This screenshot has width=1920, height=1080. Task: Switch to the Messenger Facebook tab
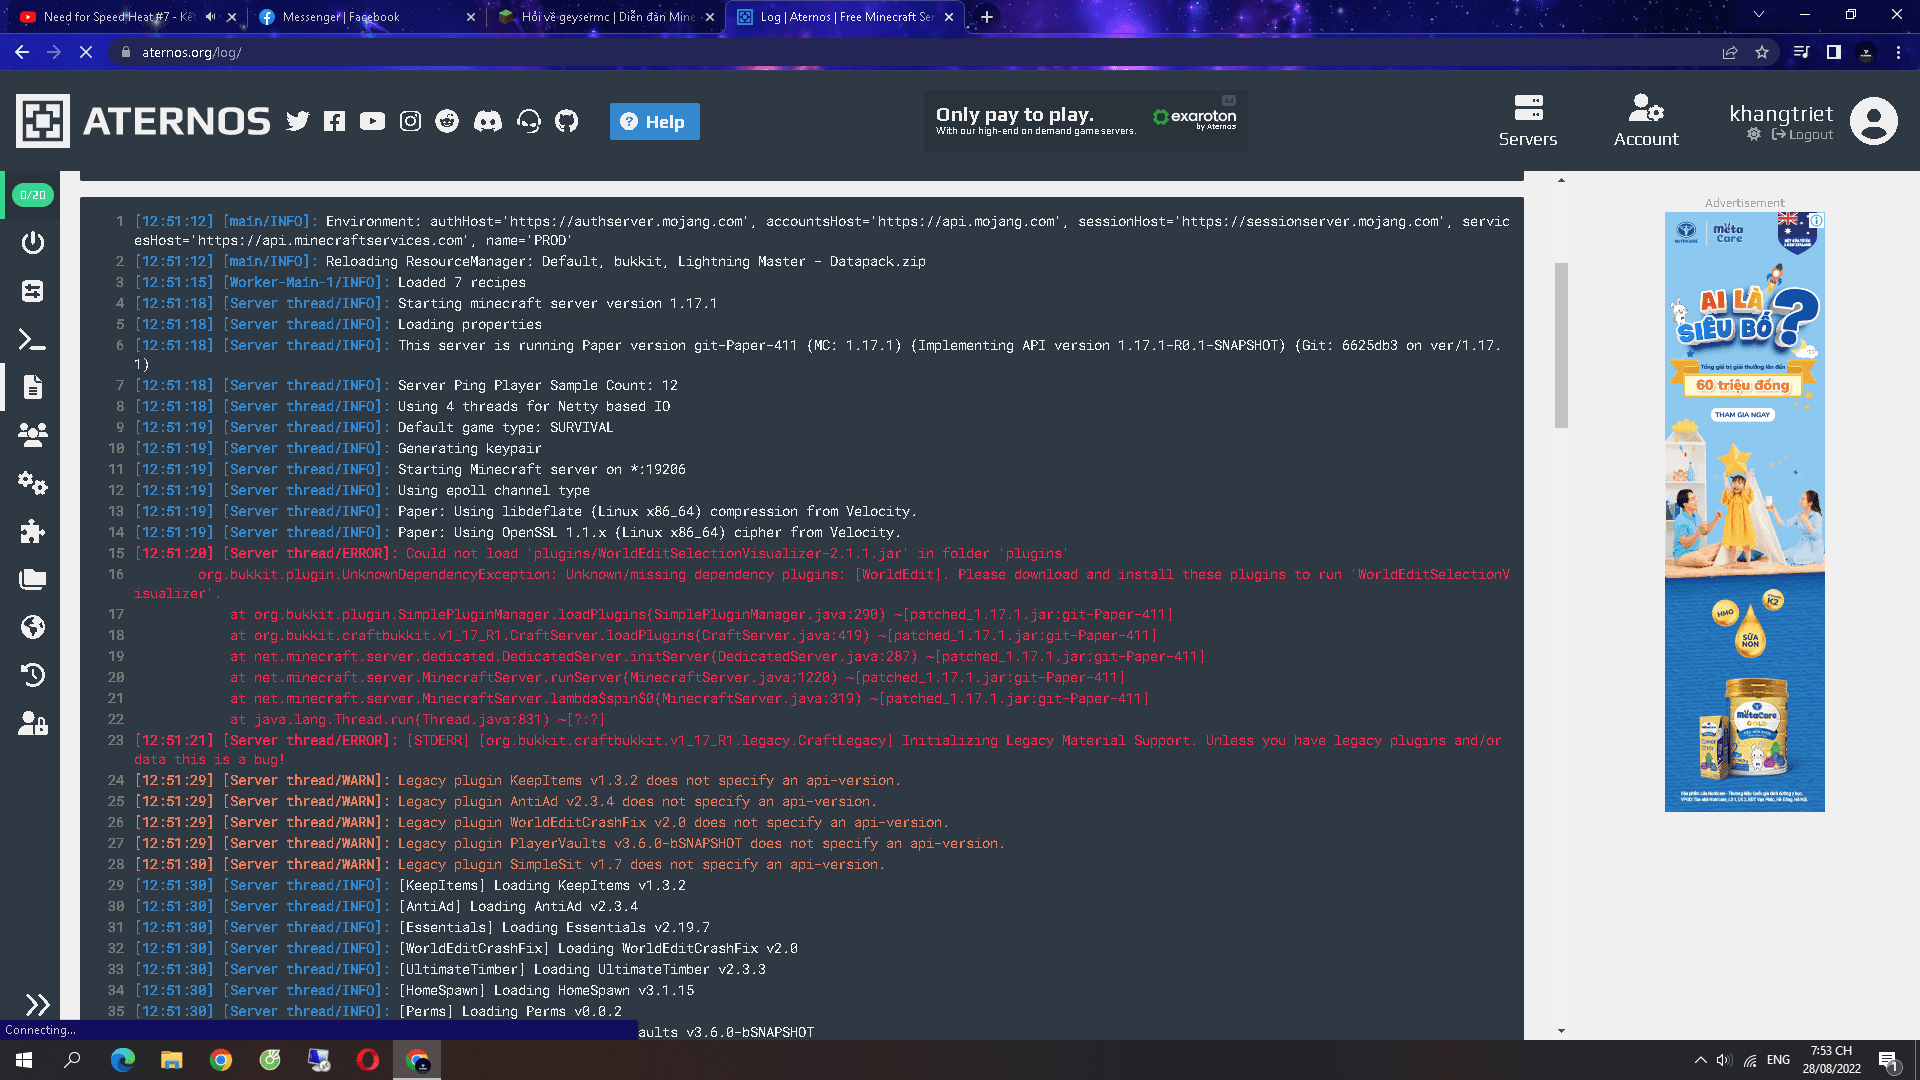(340, 17)
